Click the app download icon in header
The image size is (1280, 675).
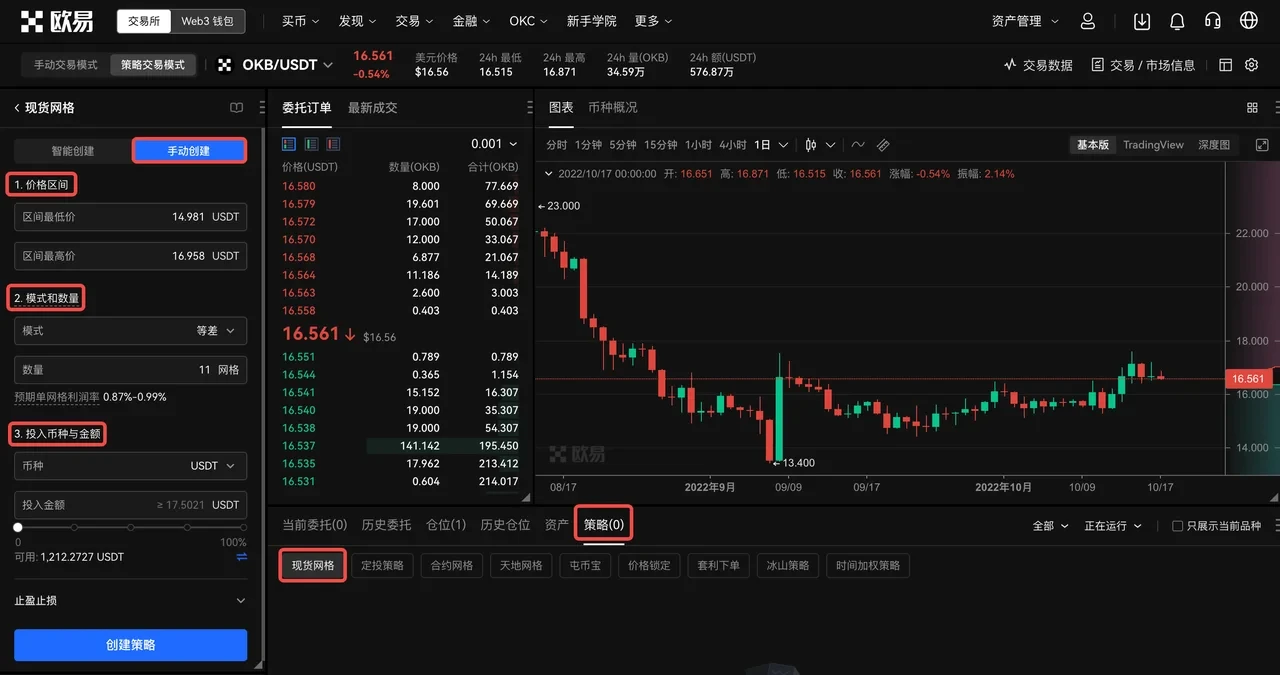[x=1141, y=20]
